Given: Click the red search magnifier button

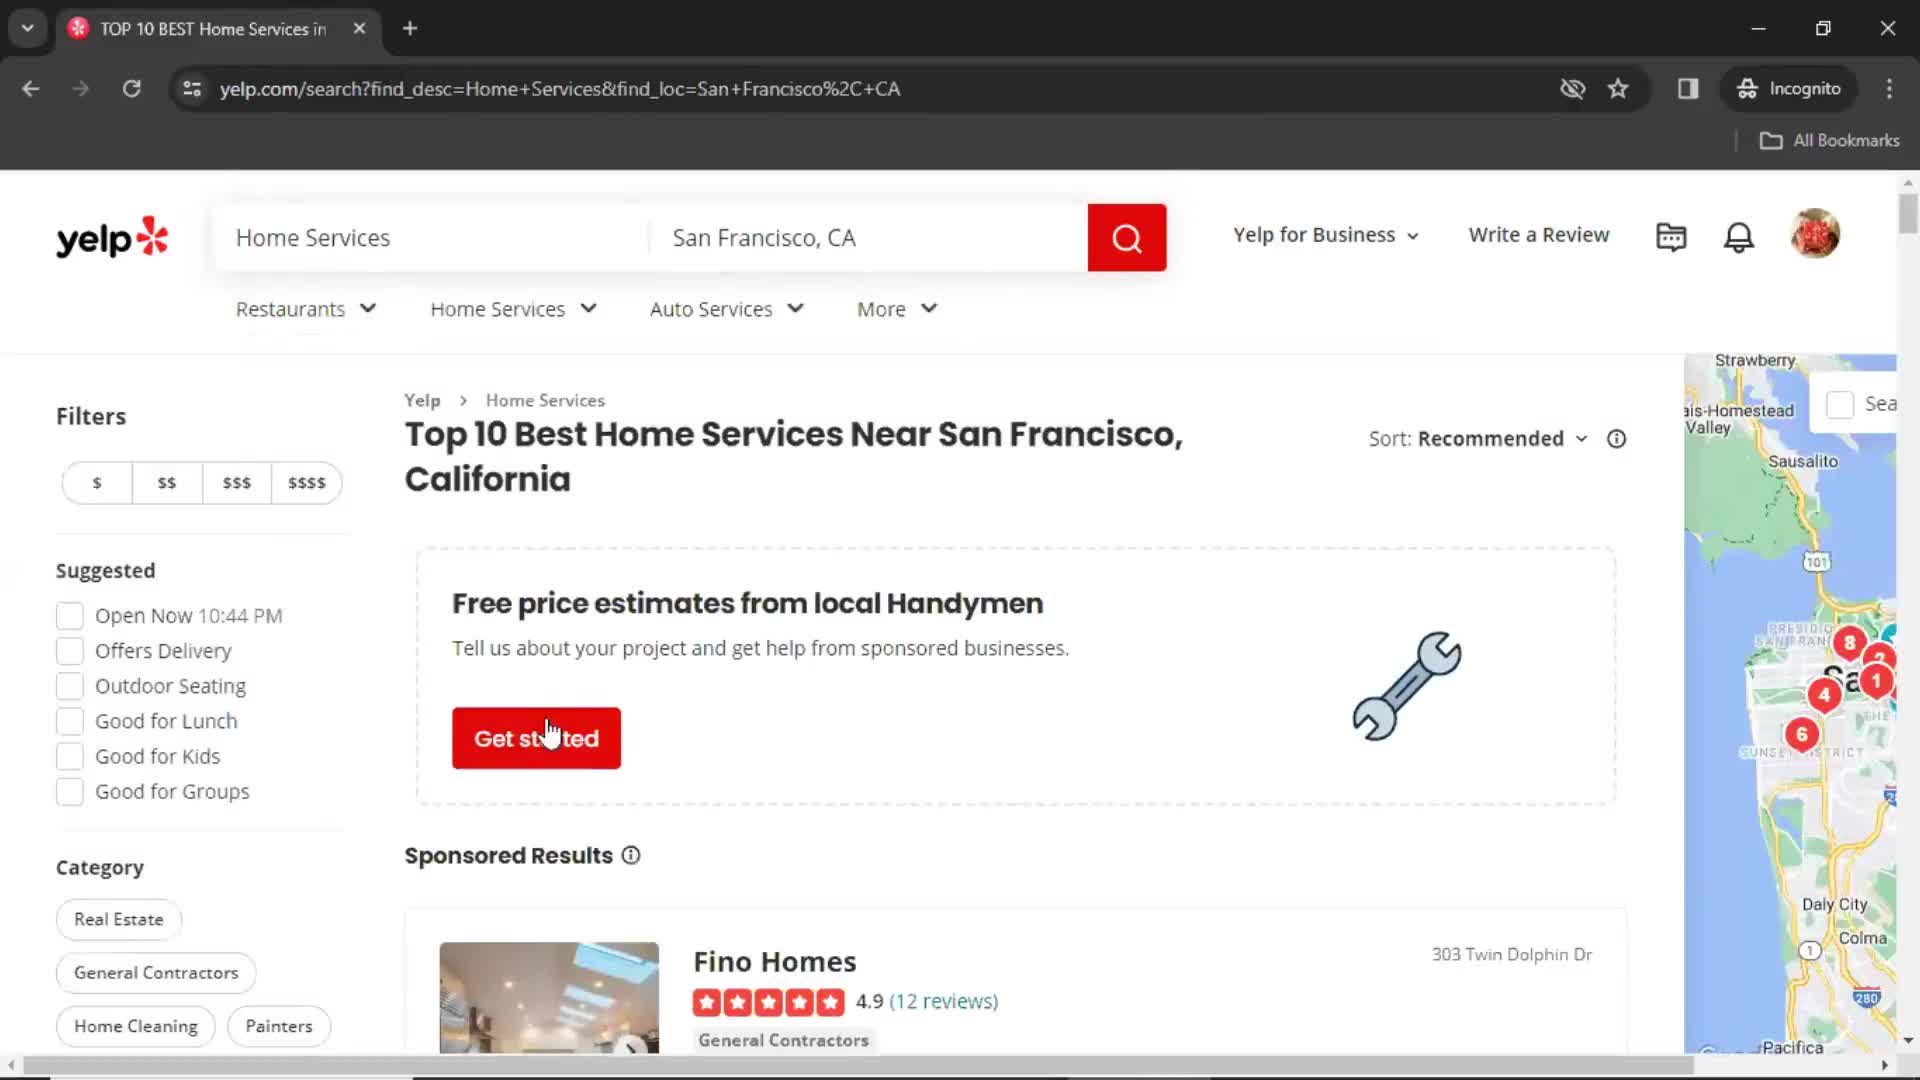Looking at the screenshot, I should point(1127,238).
